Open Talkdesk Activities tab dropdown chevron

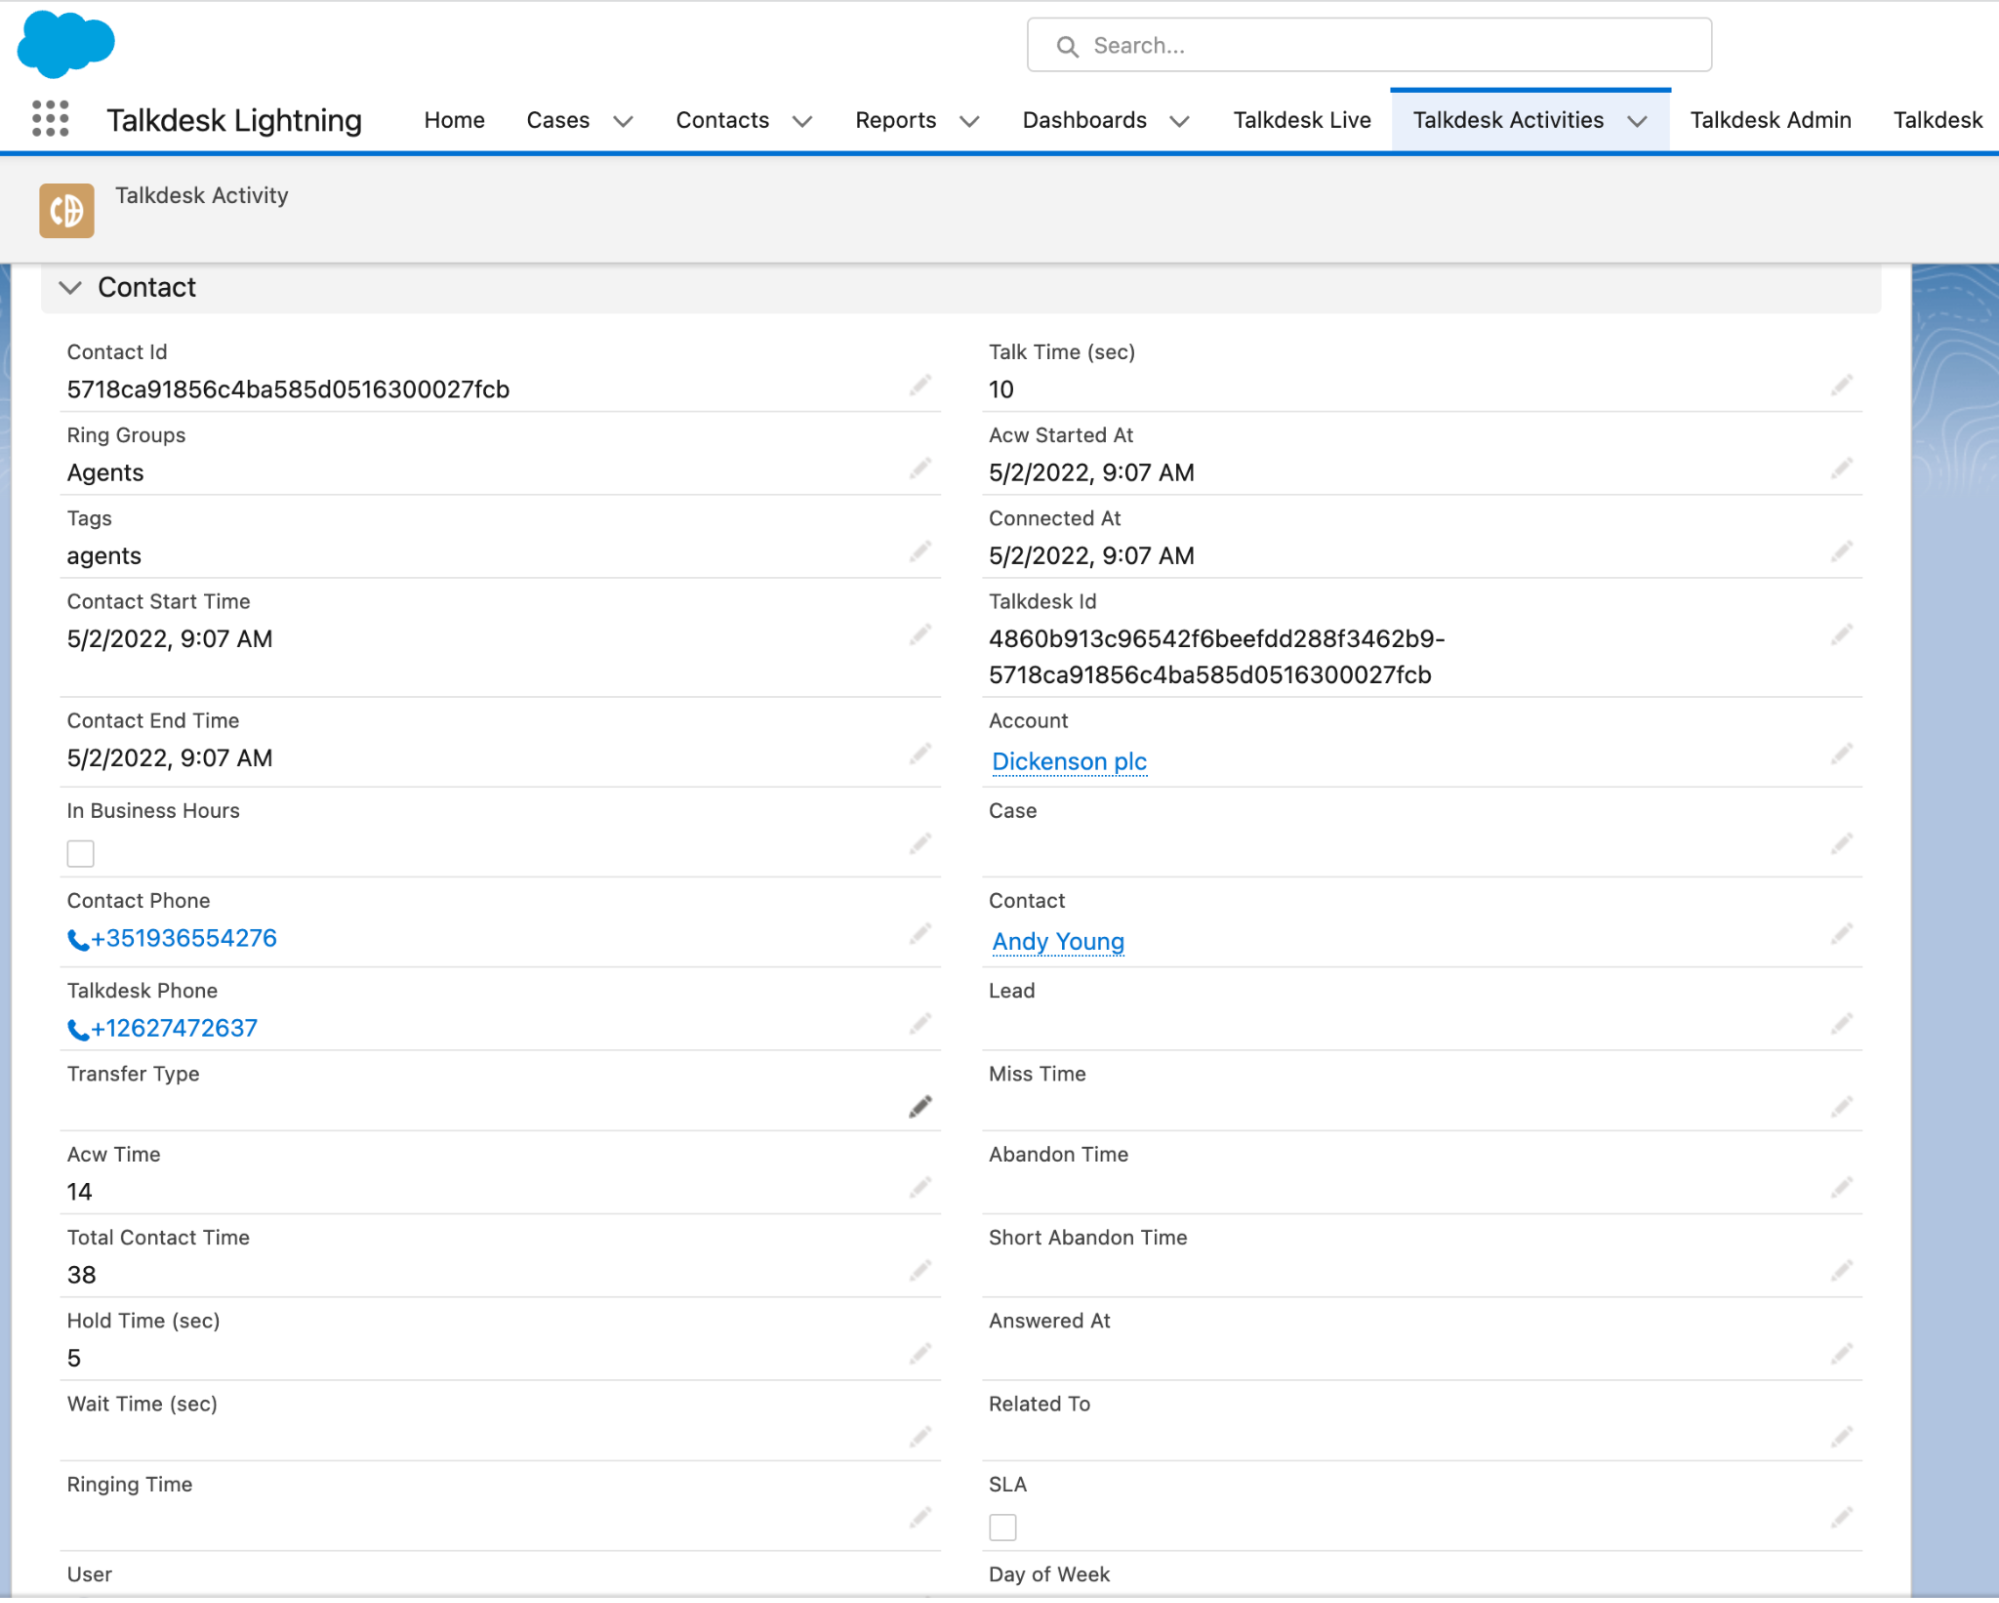coord(1637,121)
